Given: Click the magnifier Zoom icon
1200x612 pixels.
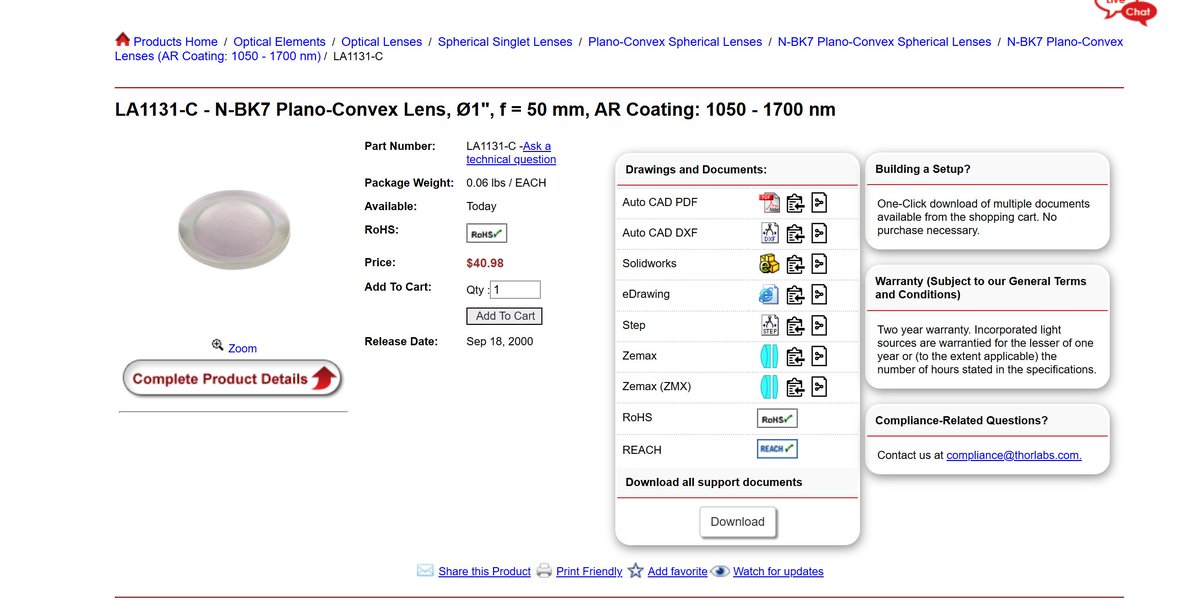Looking at the screenshot, I should click(218, 345).
